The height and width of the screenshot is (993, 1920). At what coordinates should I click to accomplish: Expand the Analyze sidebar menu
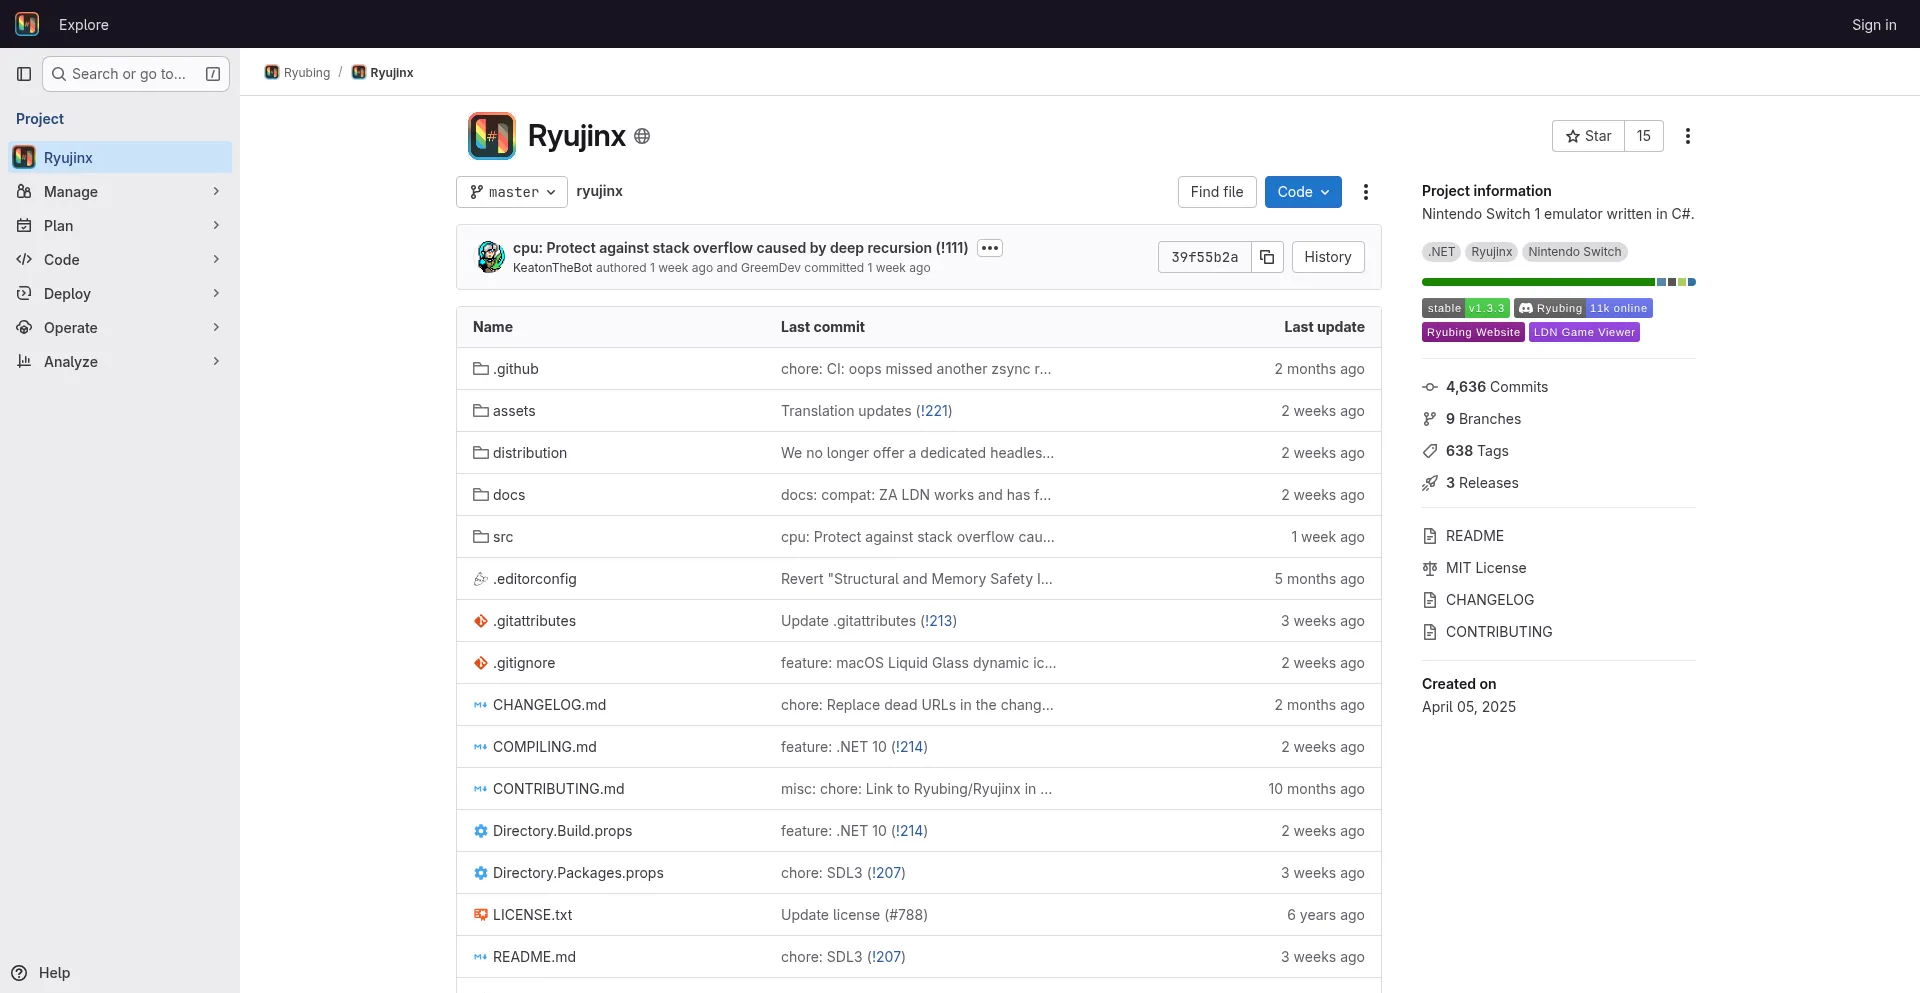(x=120, y=362)
